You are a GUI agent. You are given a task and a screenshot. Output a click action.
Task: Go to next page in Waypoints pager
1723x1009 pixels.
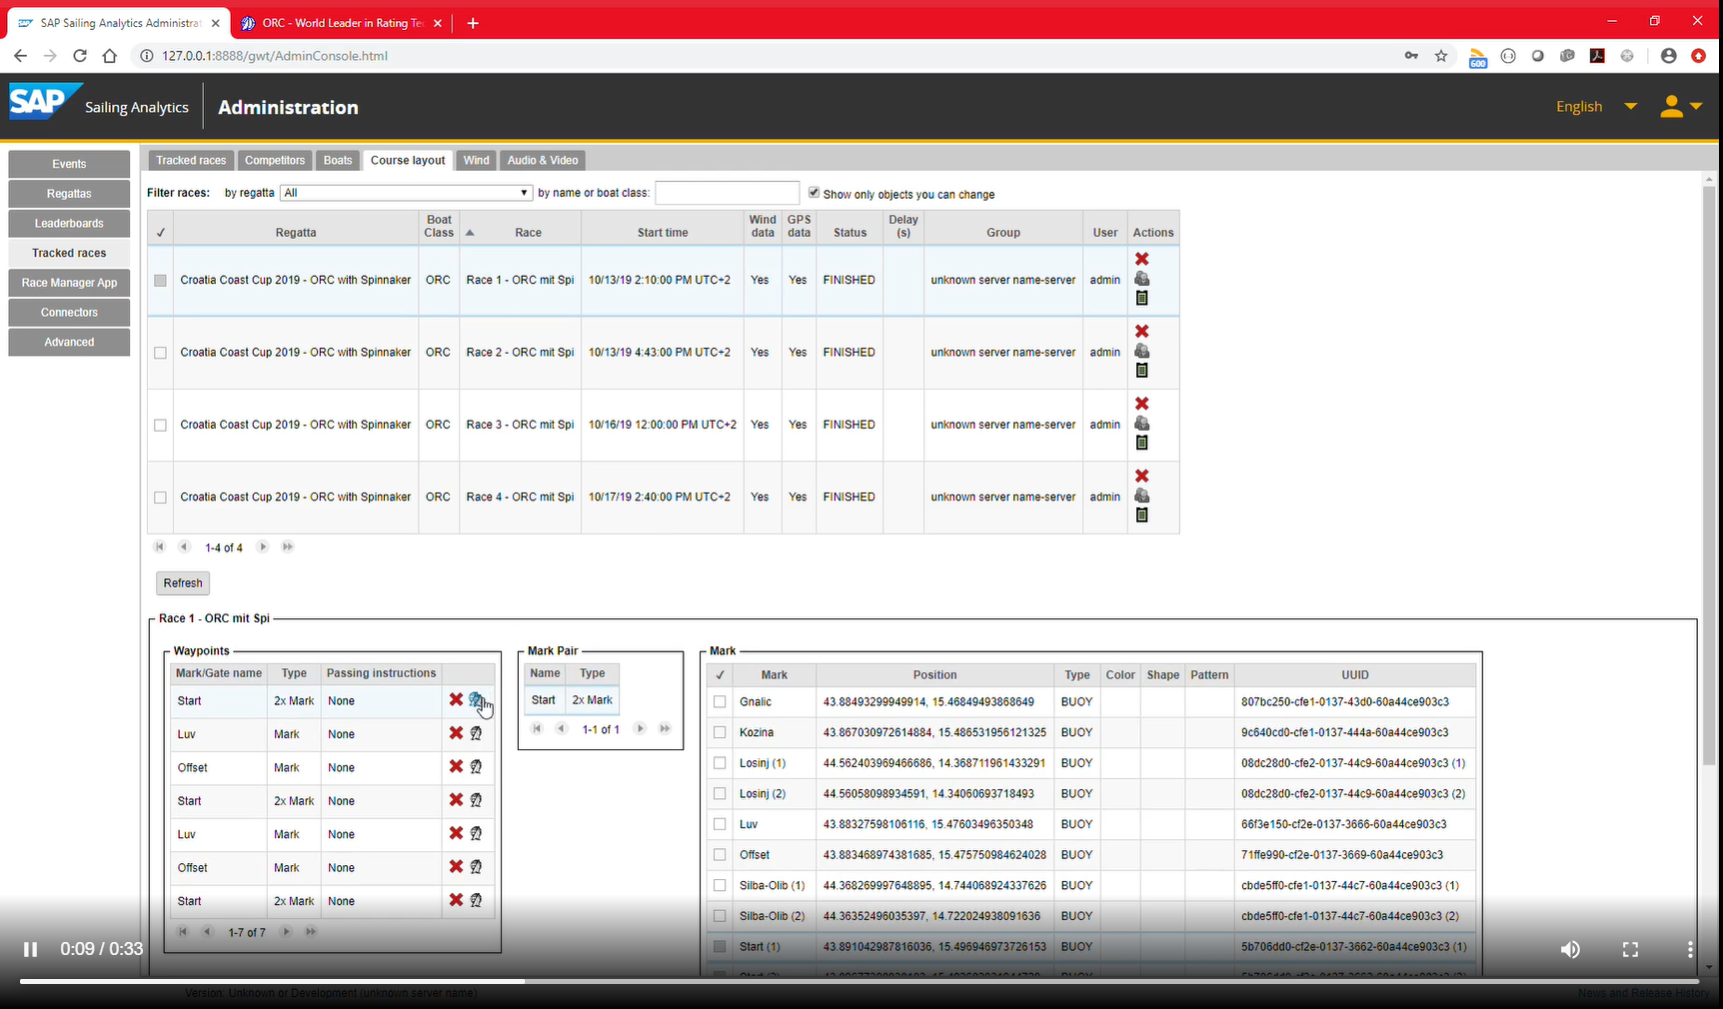286,932
